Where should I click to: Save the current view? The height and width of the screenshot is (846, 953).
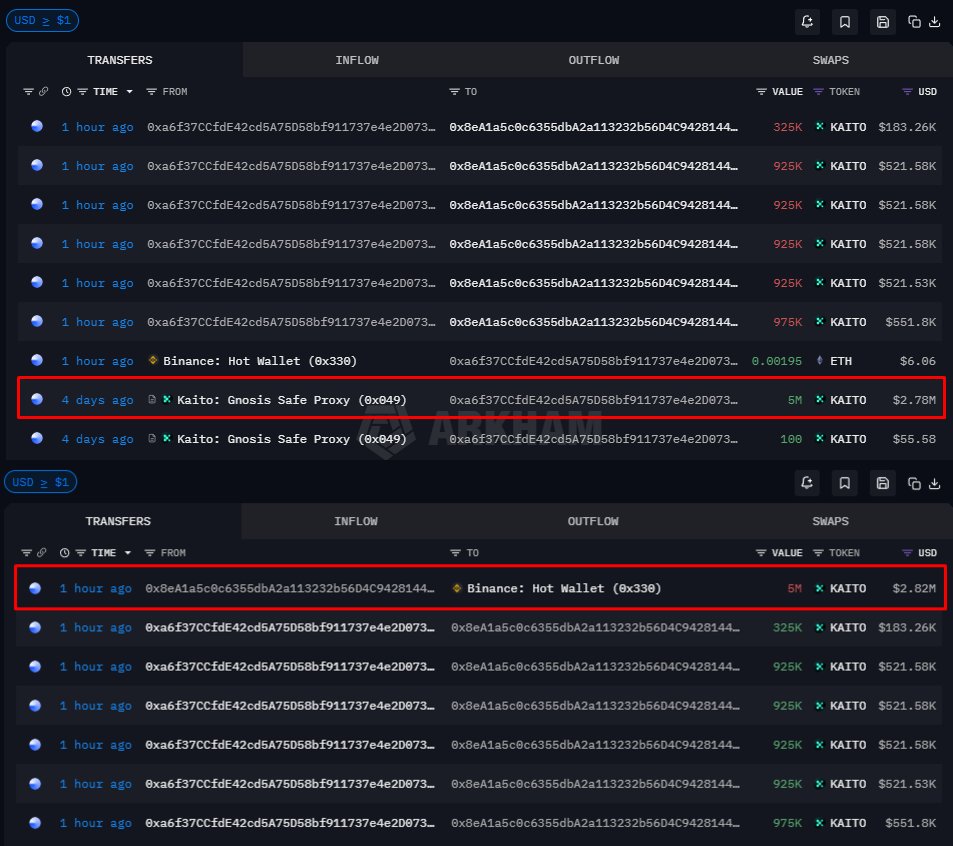tap(882, 21)
